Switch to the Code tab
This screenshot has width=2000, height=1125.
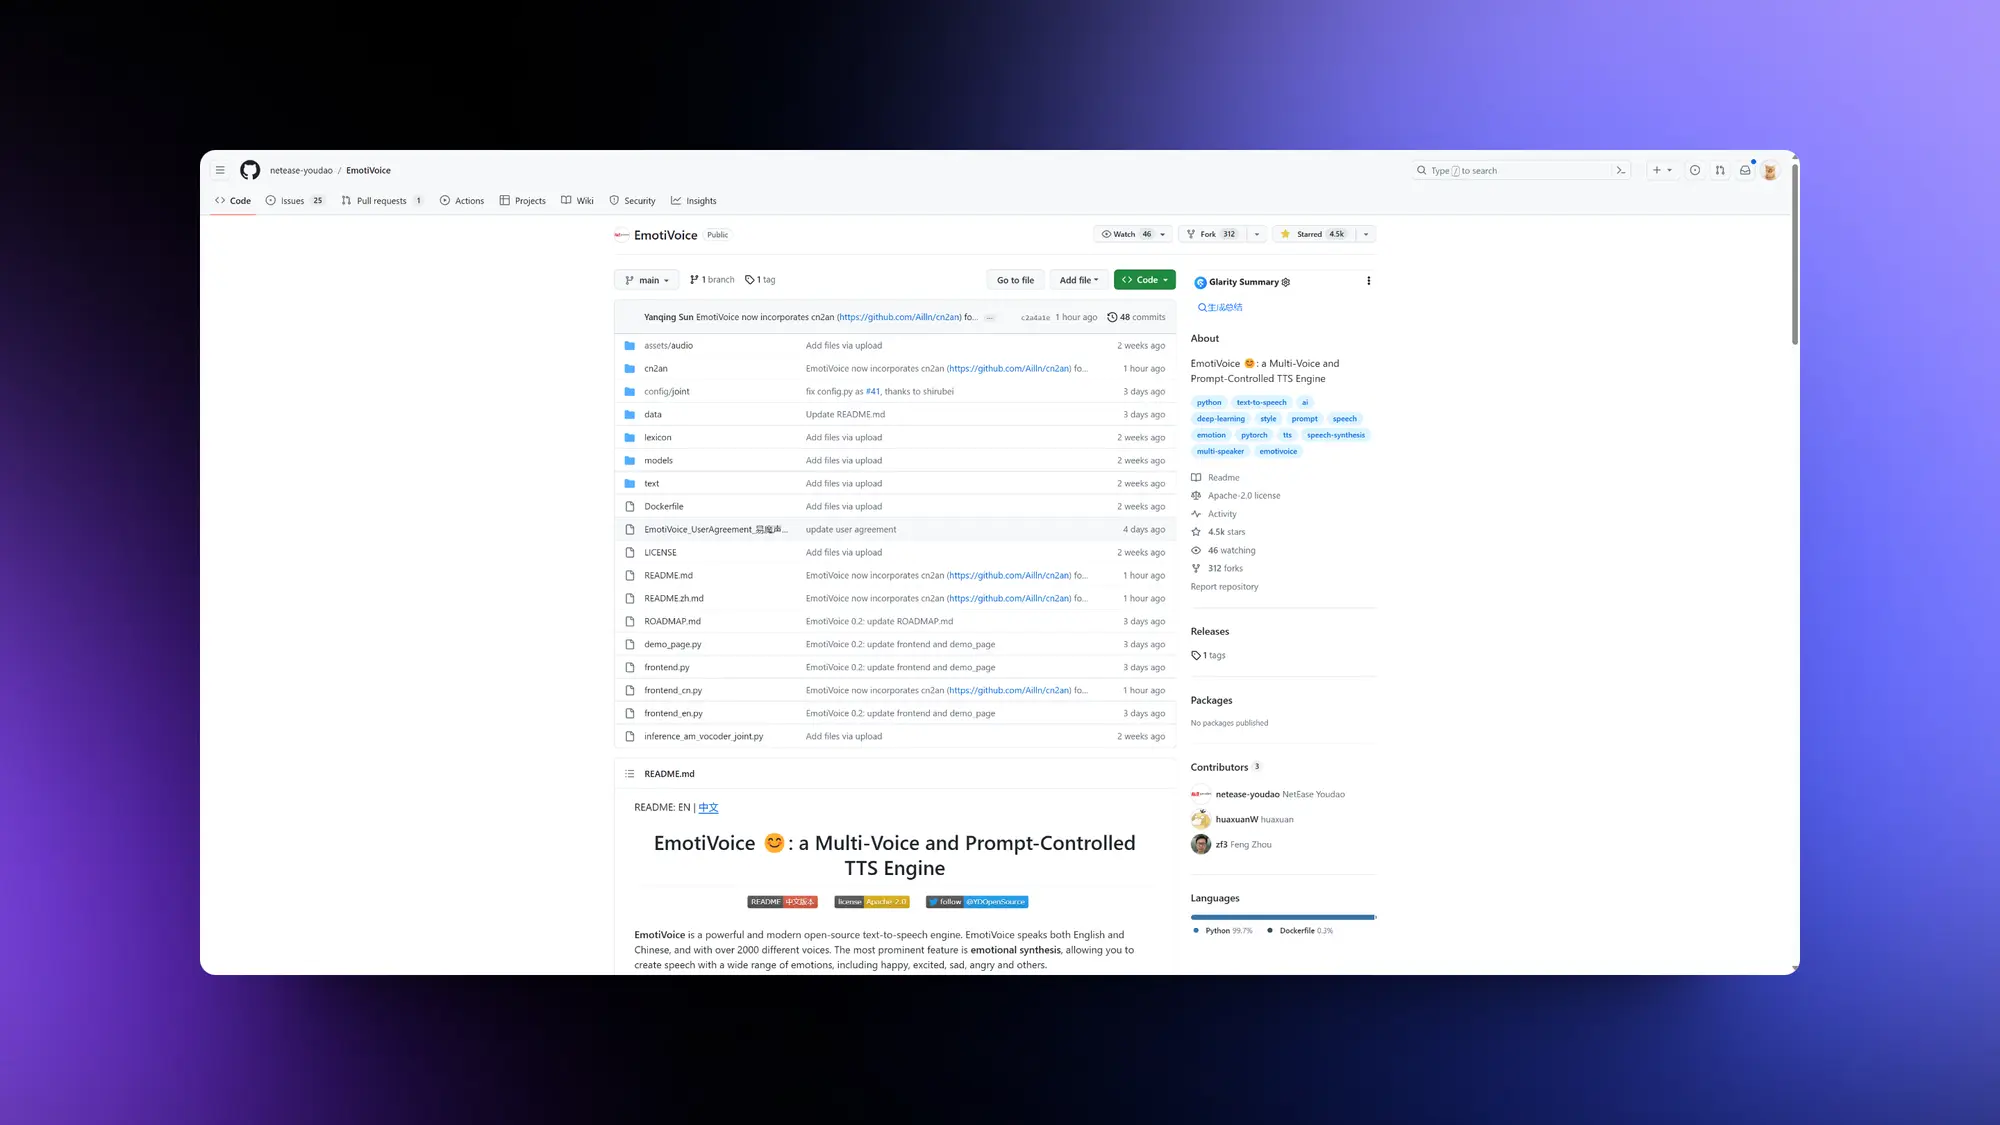(233, 201)
